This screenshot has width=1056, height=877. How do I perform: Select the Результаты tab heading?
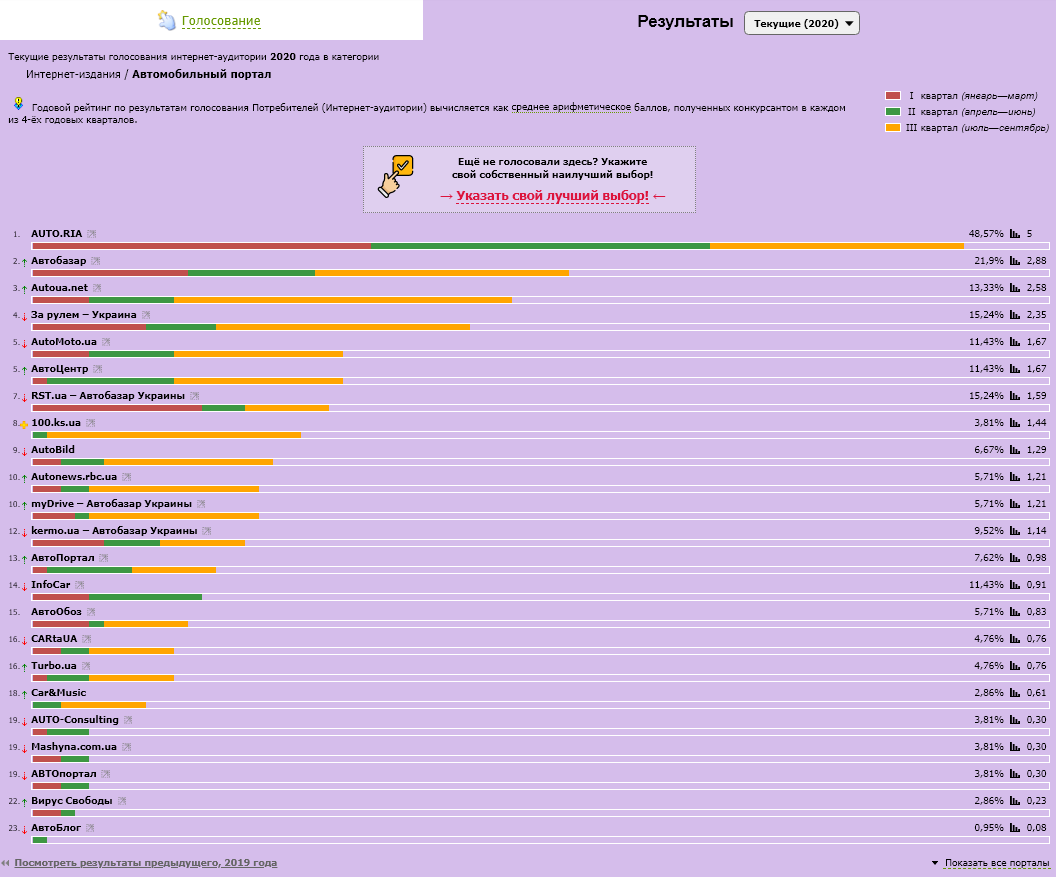pyautogui.click(x=685, y=22)
